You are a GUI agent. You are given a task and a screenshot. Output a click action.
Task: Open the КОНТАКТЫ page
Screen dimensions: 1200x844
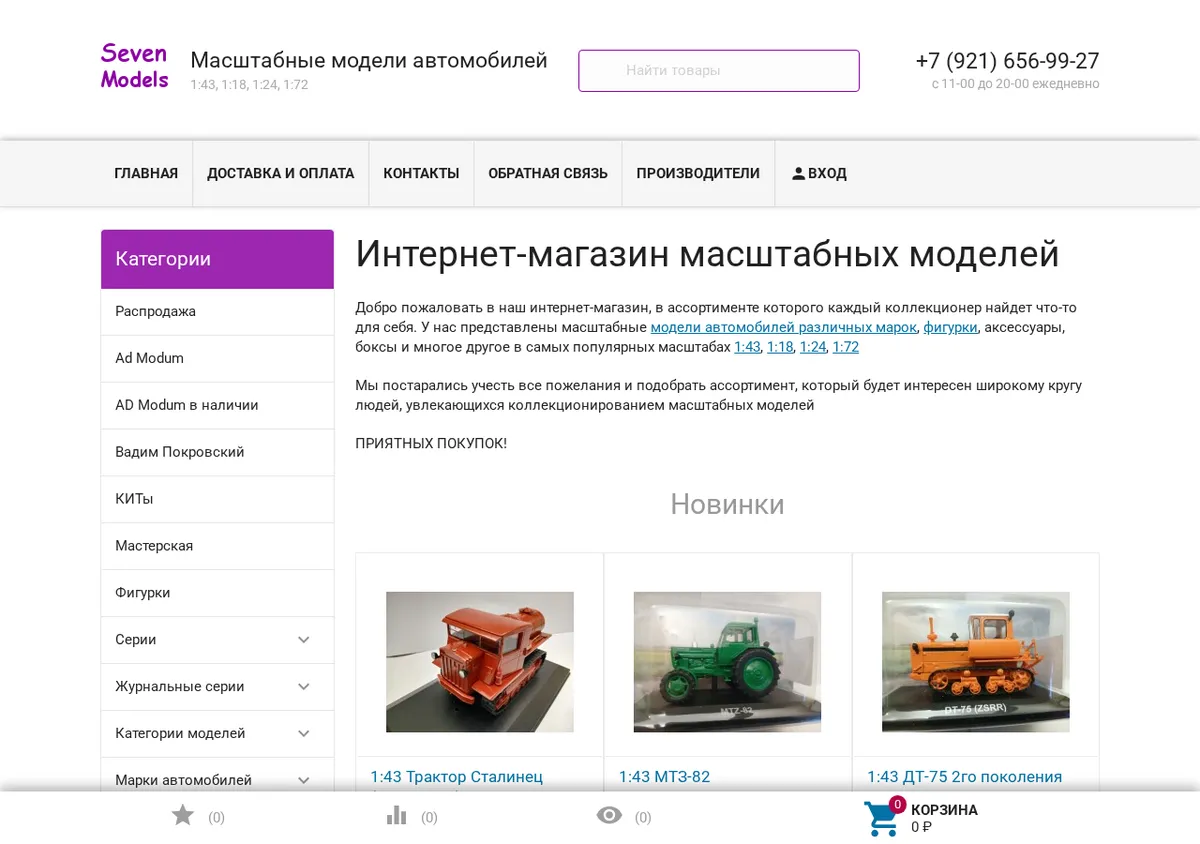[x=421, y=174]
